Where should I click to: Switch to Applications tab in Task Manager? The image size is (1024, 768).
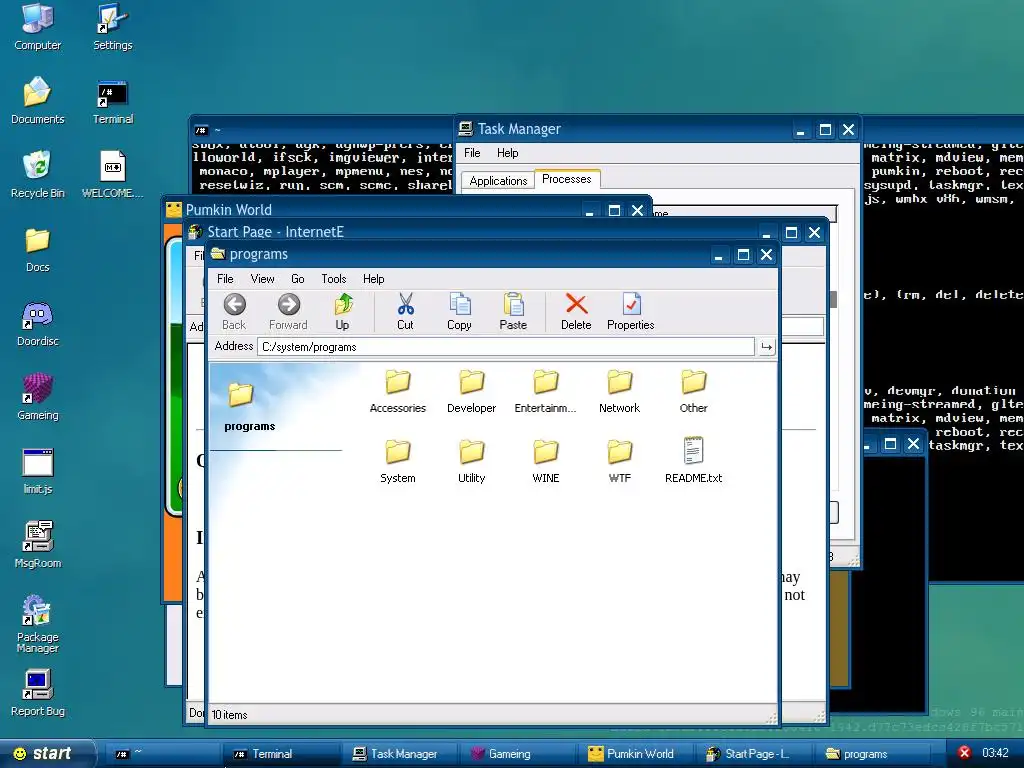click(498, 181)
